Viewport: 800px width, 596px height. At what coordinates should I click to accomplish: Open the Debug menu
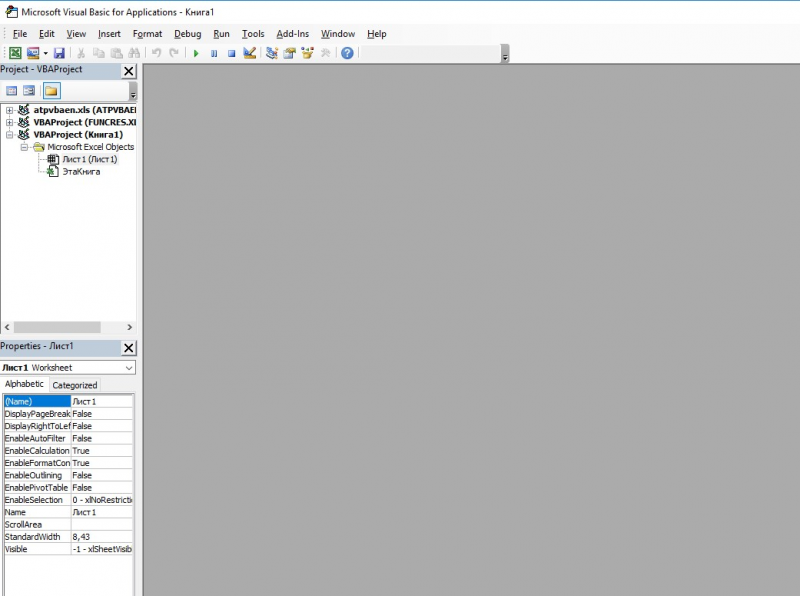[x=188, y=34]
